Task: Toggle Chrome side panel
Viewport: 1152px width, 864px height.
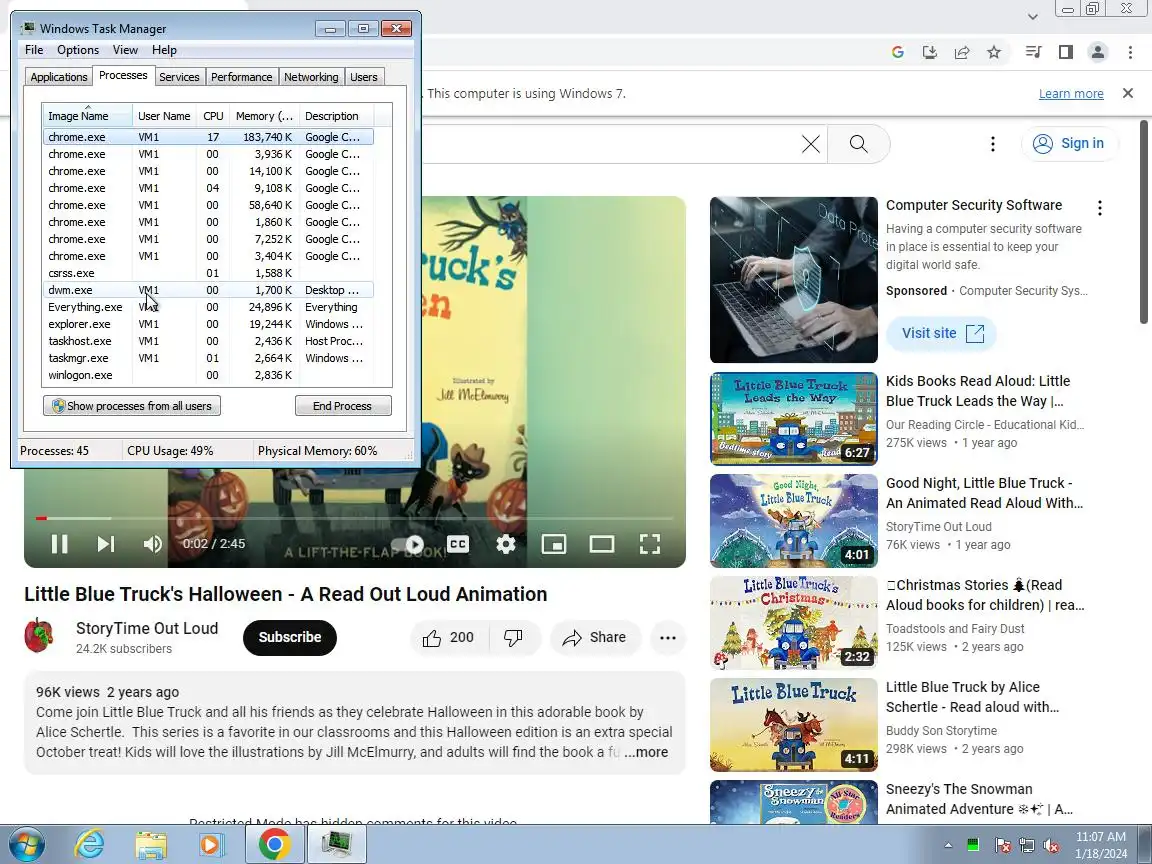Action: point(1065,52)
